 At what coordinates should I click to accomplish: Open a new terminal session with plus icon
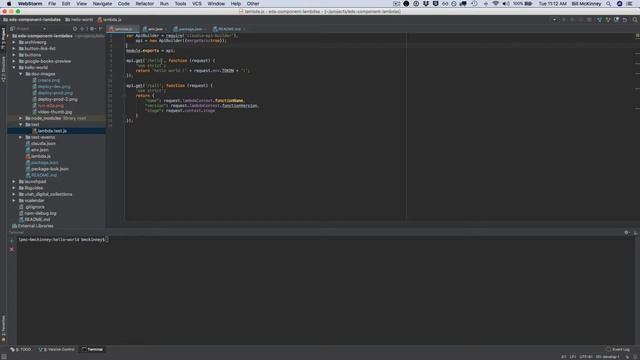pos(12,241)
